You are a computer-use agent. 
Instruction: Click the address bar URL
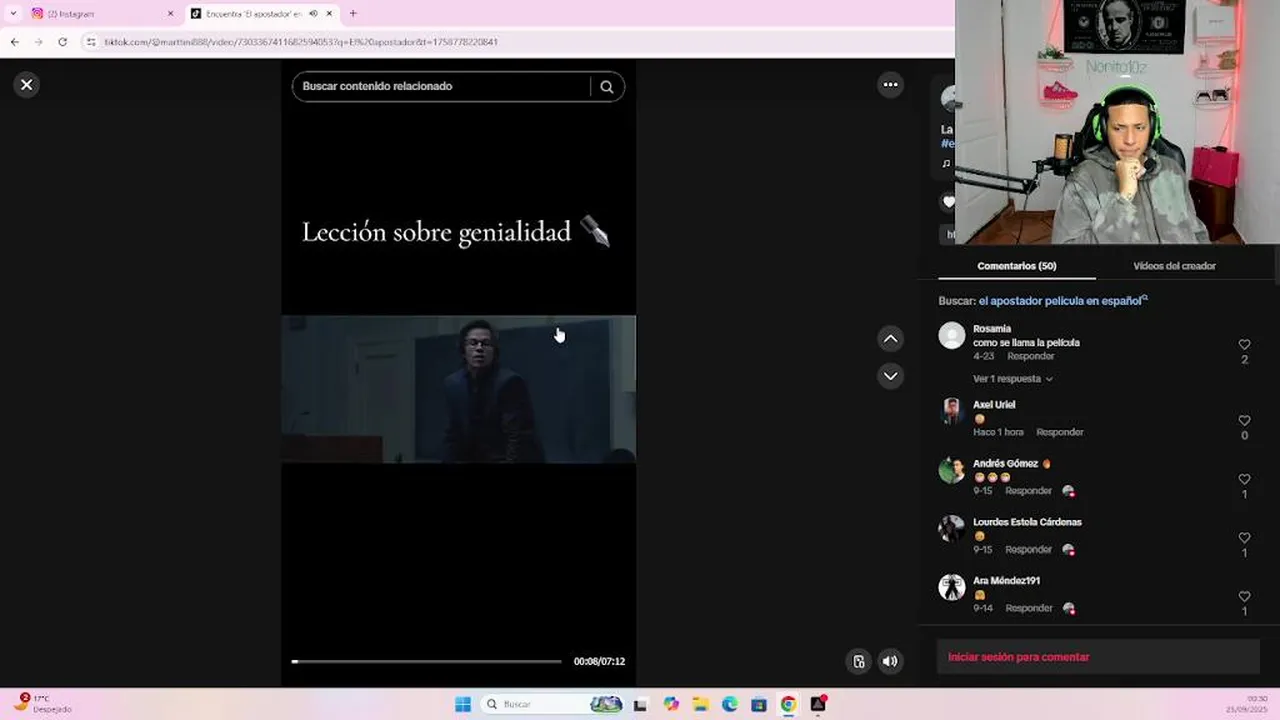tap(301, 42)
